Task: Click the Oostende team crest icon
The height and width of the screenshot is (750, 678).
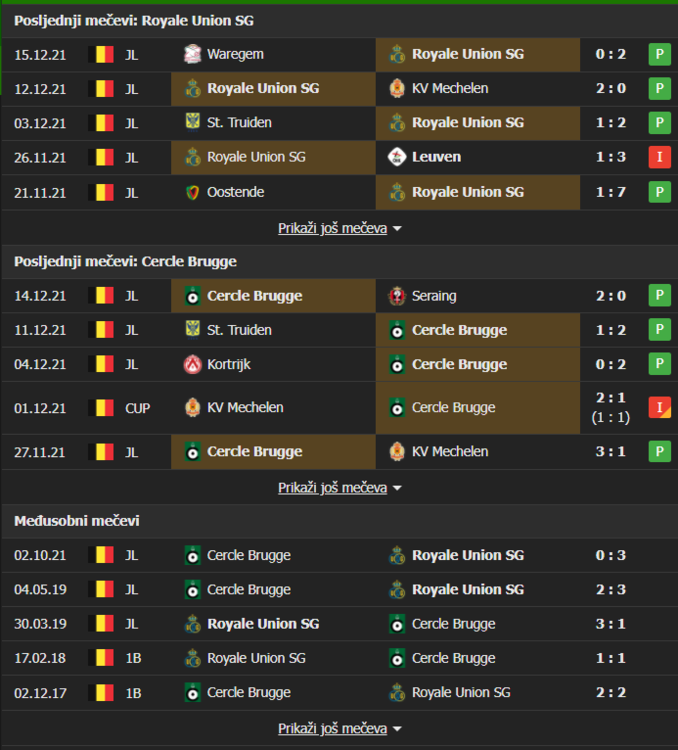Action: pyautogui.click(x=193, y=192)
